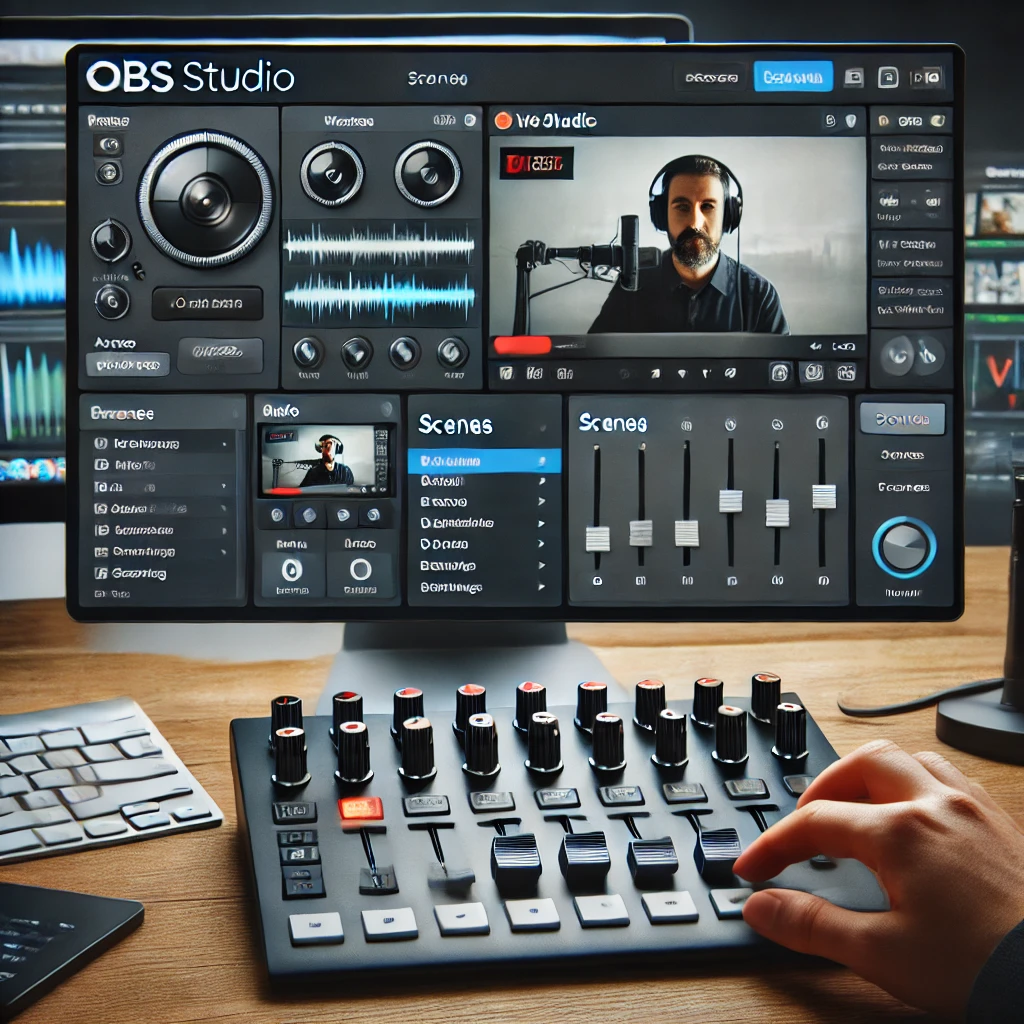The image size is (1024, 1024).
Task: Click the right ring-icon button below the thumbnail panel
Action: pyautogui.click(x=360, y=569)
